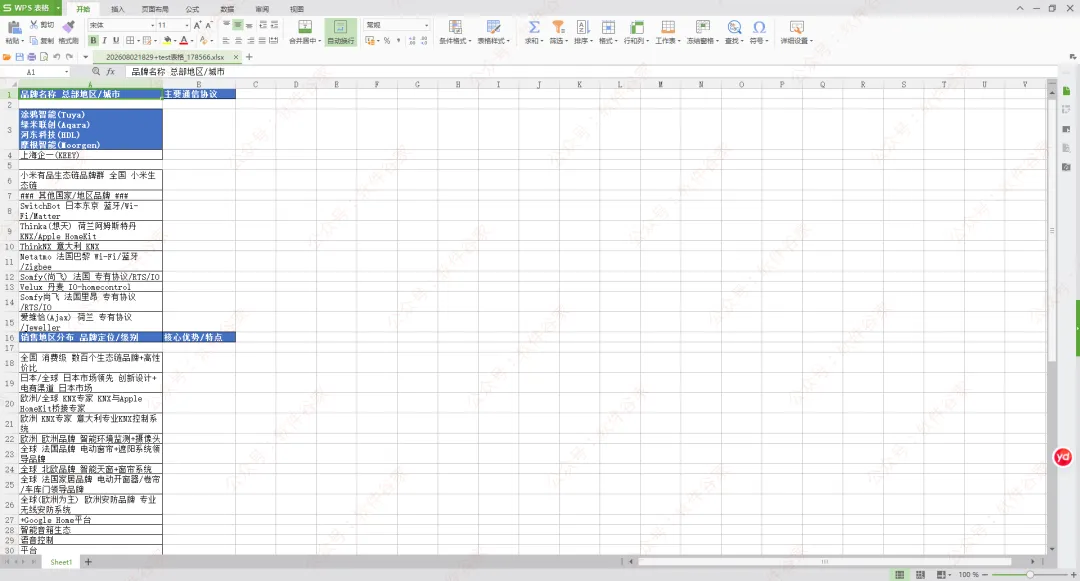Image resolution: width=1080 pixels, height=581 pixels.
Task: Click the Copy (复制) icon
Action: (x=34, y=41)
